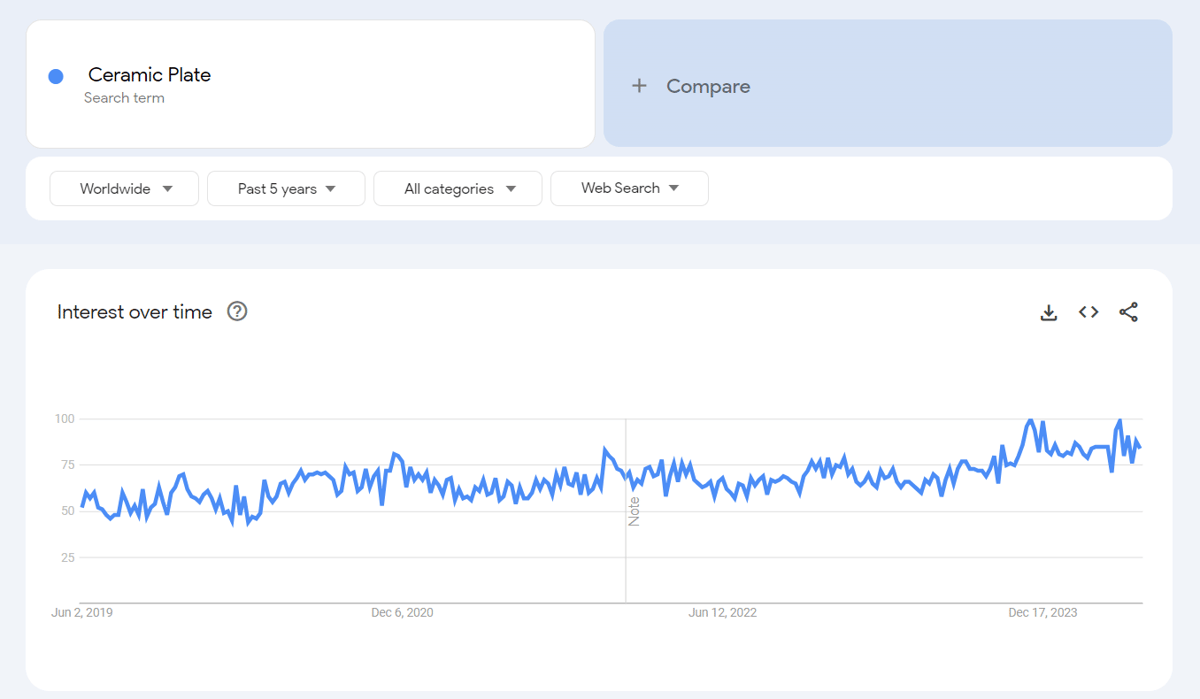Edit the Ceramic Plate search term
Viewport: 1200px width, 699px height.
[149, 75]
